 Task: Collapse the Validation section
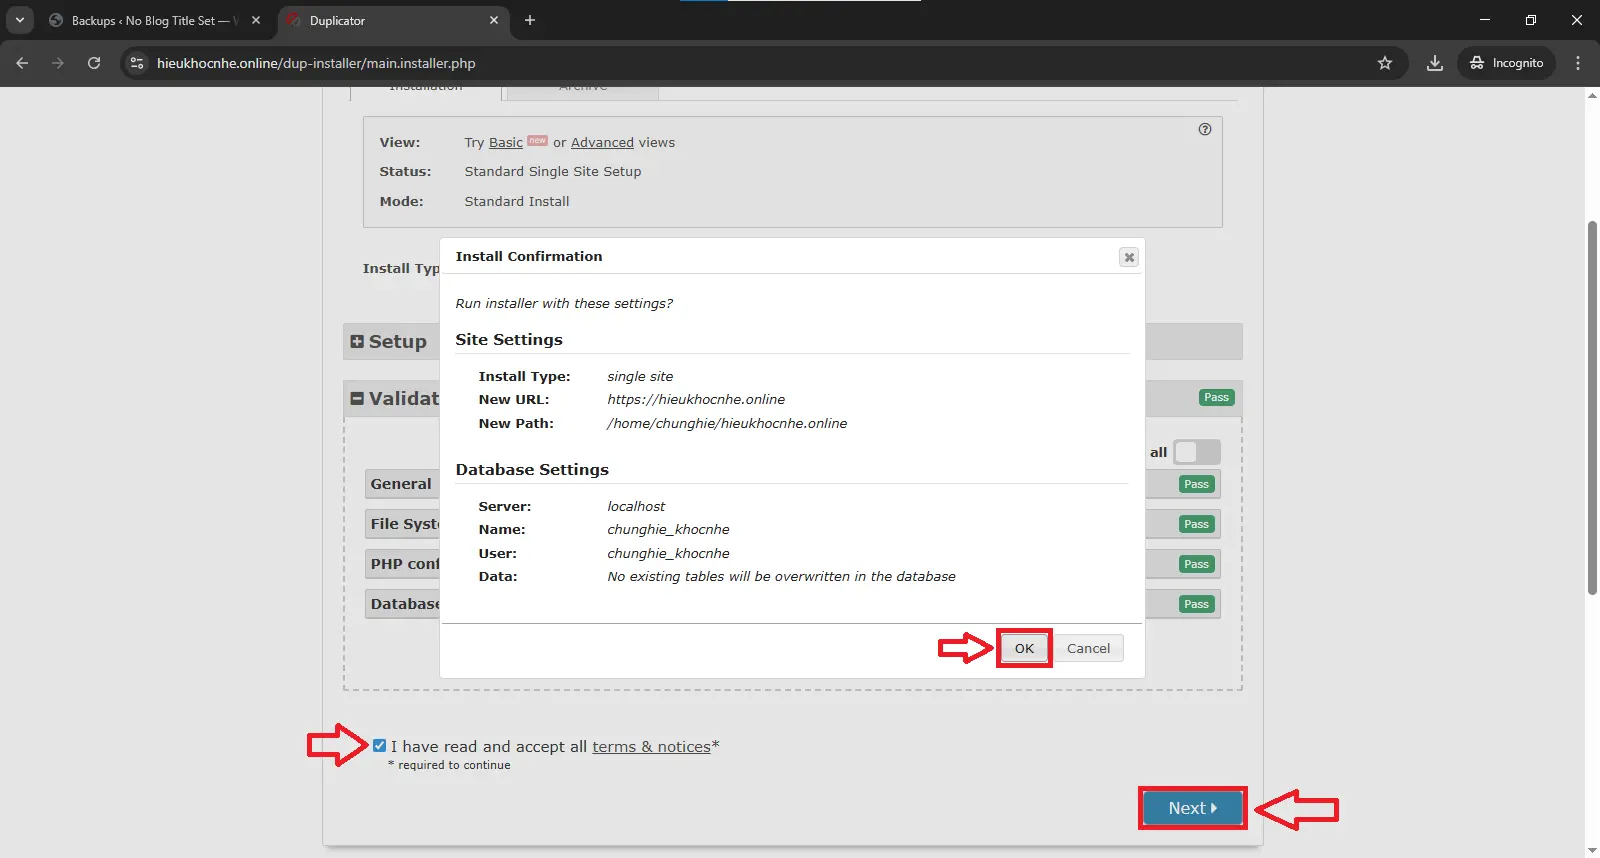click(x=357, y=398)
